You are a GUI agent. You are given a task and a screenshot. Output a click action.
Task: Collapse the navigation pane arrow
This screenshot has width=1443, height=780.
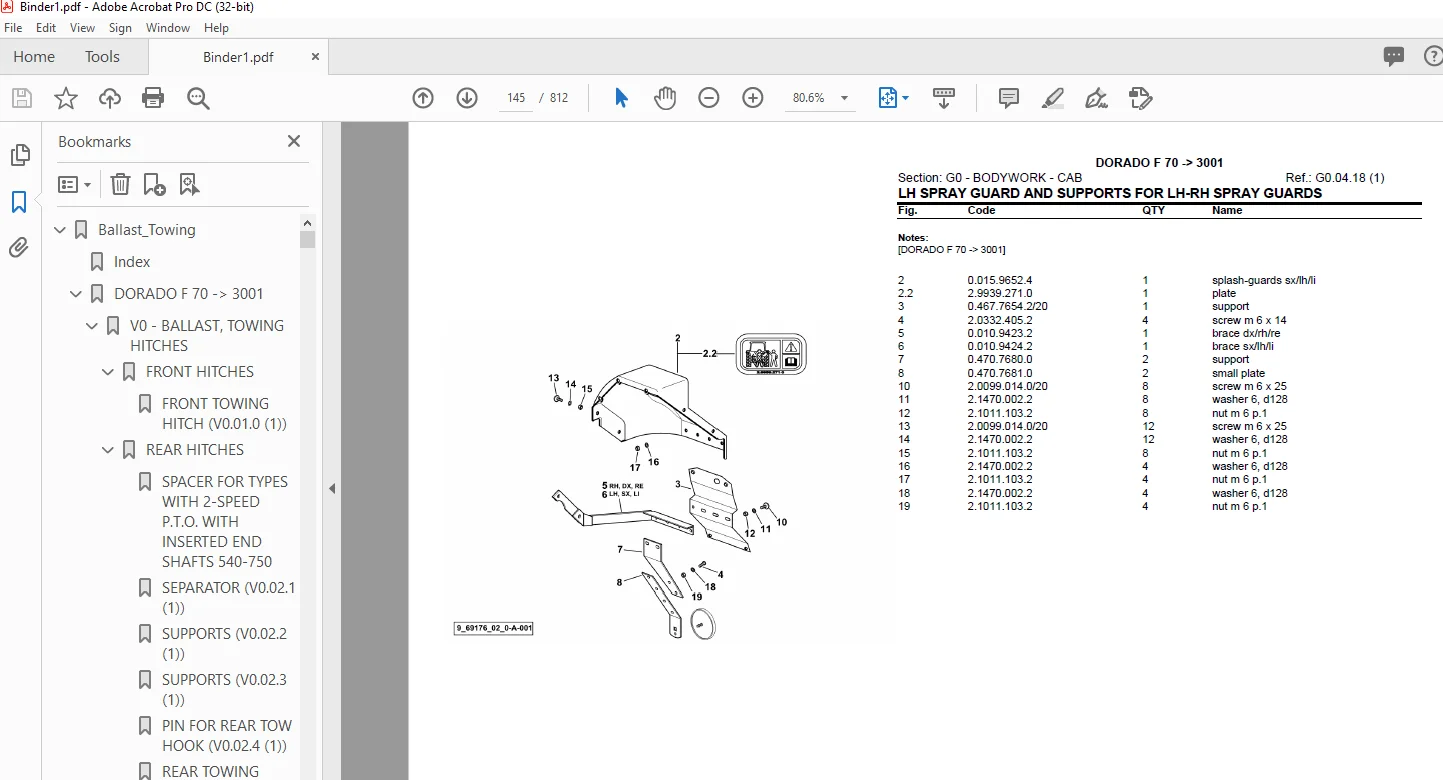click(332, 489)
